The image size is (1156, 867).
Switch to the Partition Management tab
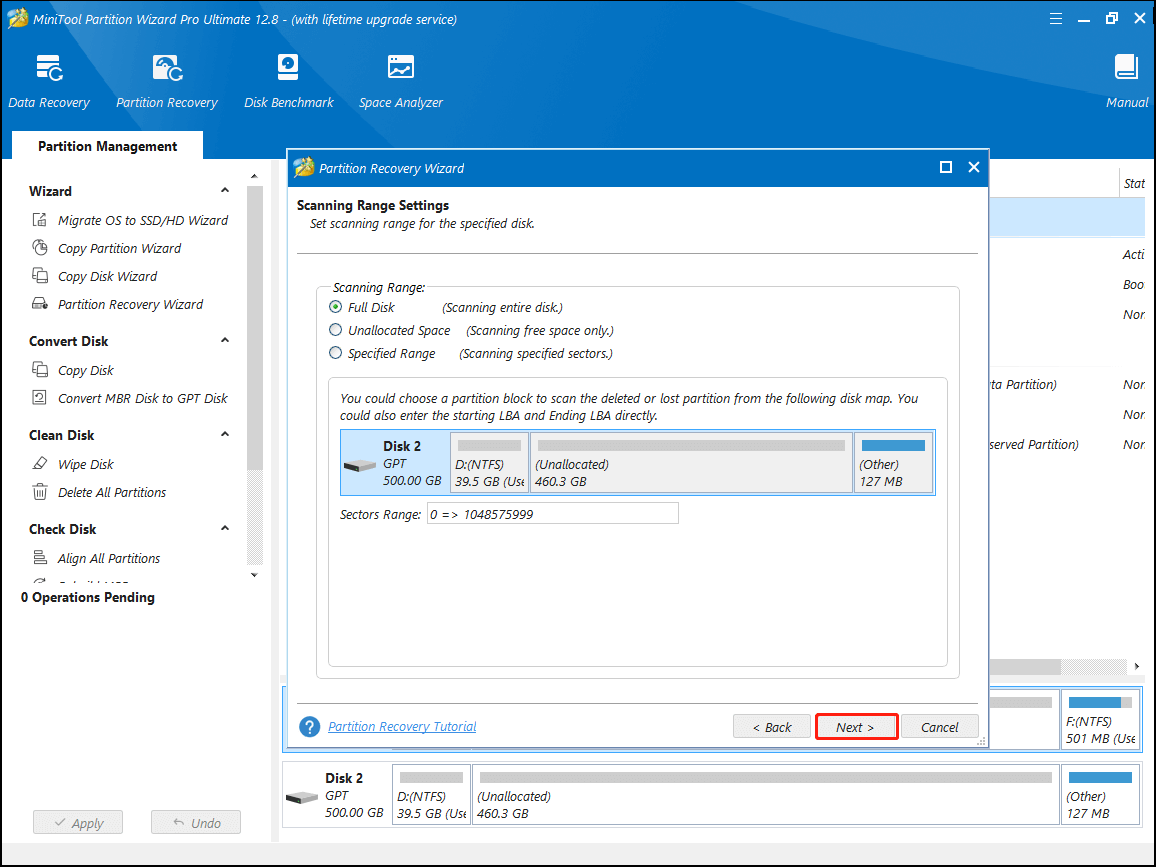click(108, 146)
